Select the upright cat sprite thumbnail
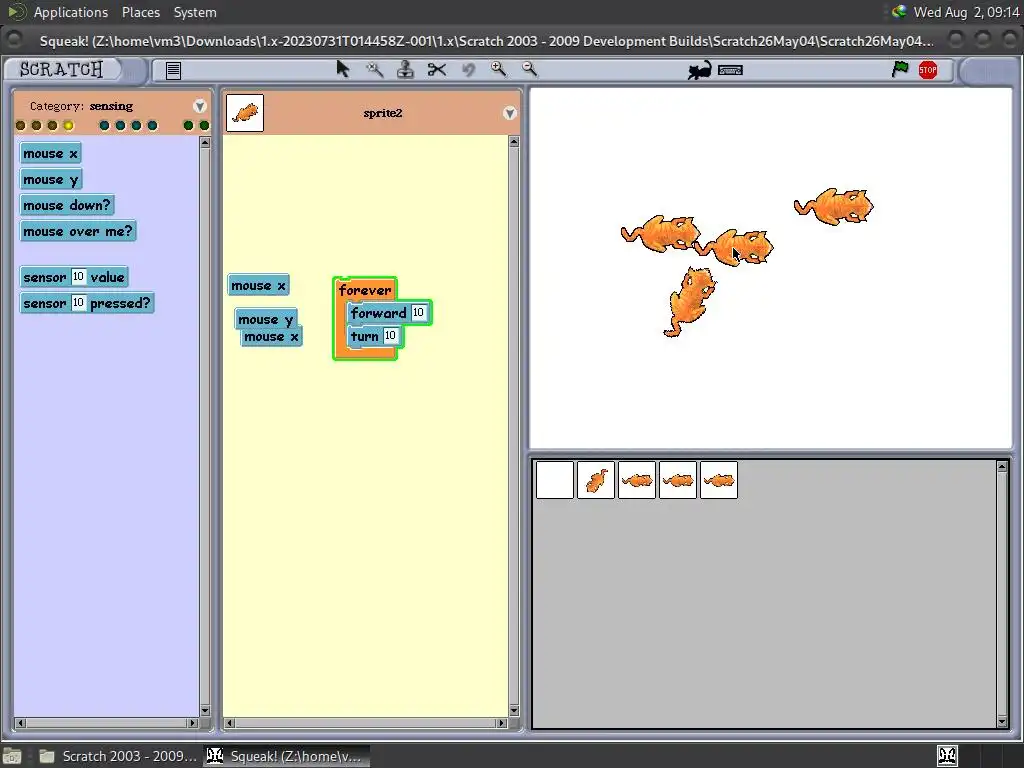1024x768 pixels. 596,480
